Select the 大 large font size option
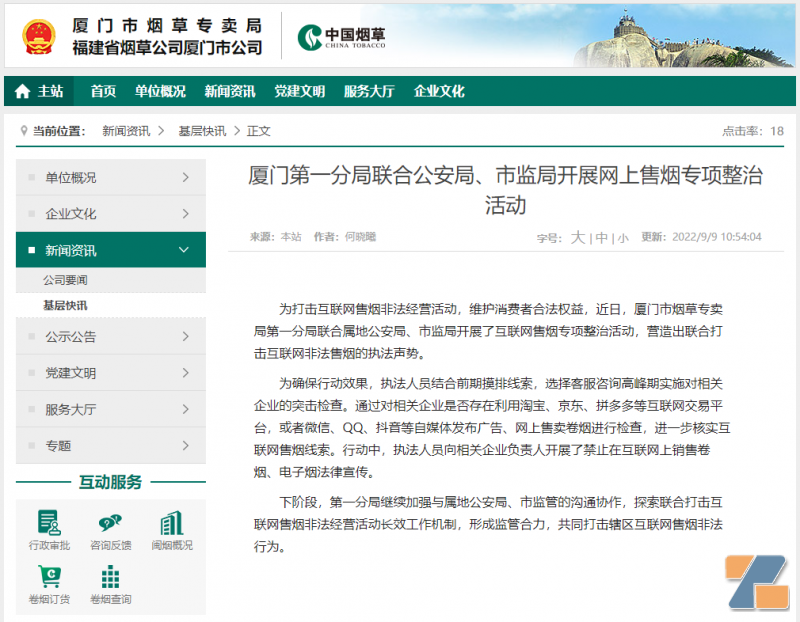The image size is (800, 622). pos(578,237)
